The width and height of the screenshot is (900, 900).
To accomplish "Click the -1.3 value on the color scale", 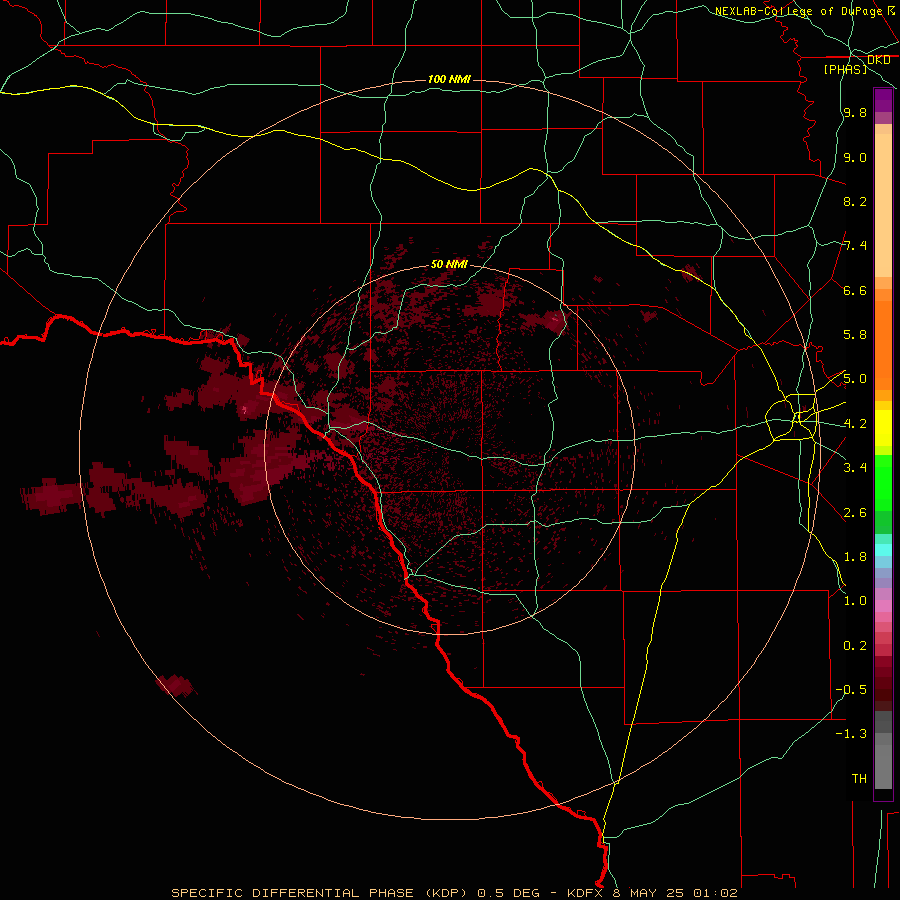I will pyautogui.click(x=851, y=734).
